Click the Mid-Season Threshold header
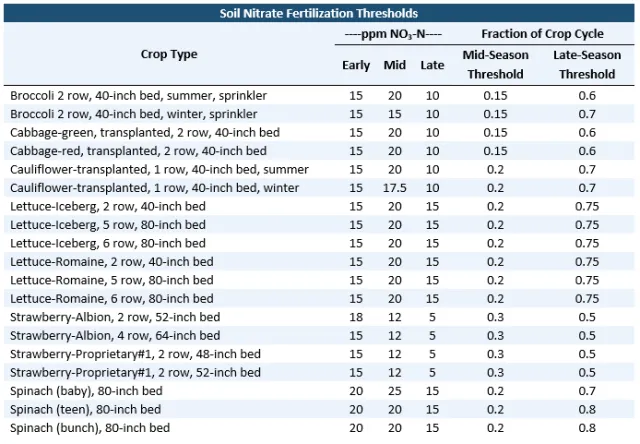This screenshot has height=444, width=640. click(x=494, y=64)
